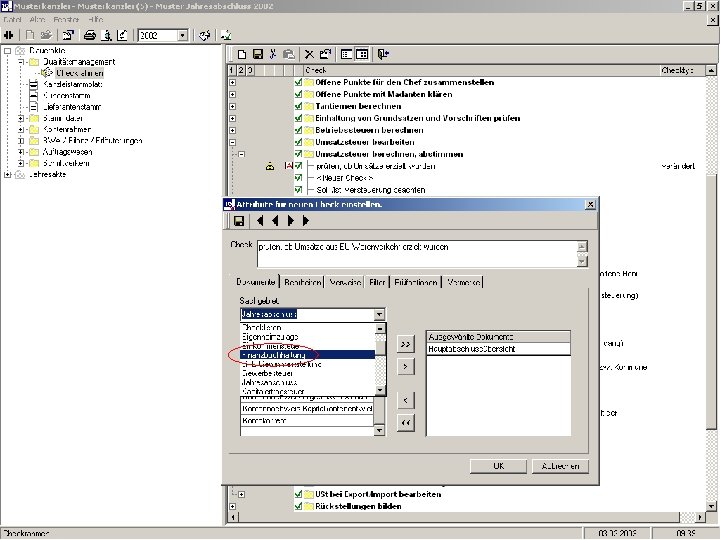Go to previous record arrow in dialog

[275, 221]
